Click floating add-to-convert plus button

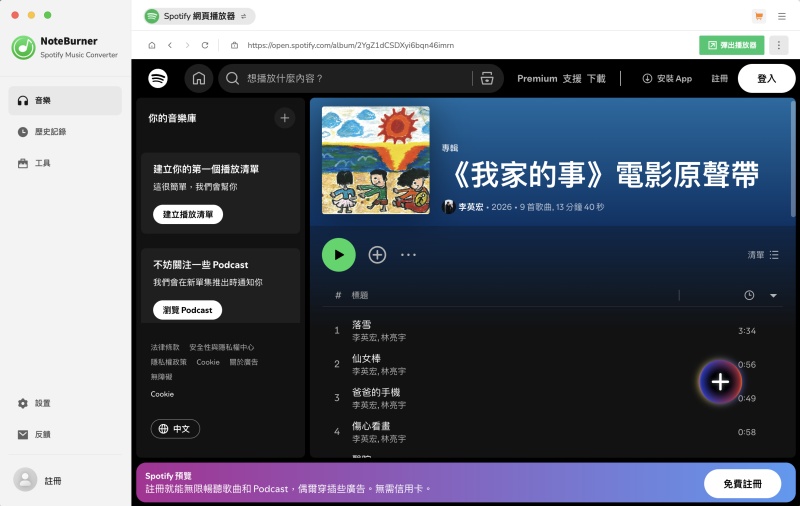click(720, 382)
